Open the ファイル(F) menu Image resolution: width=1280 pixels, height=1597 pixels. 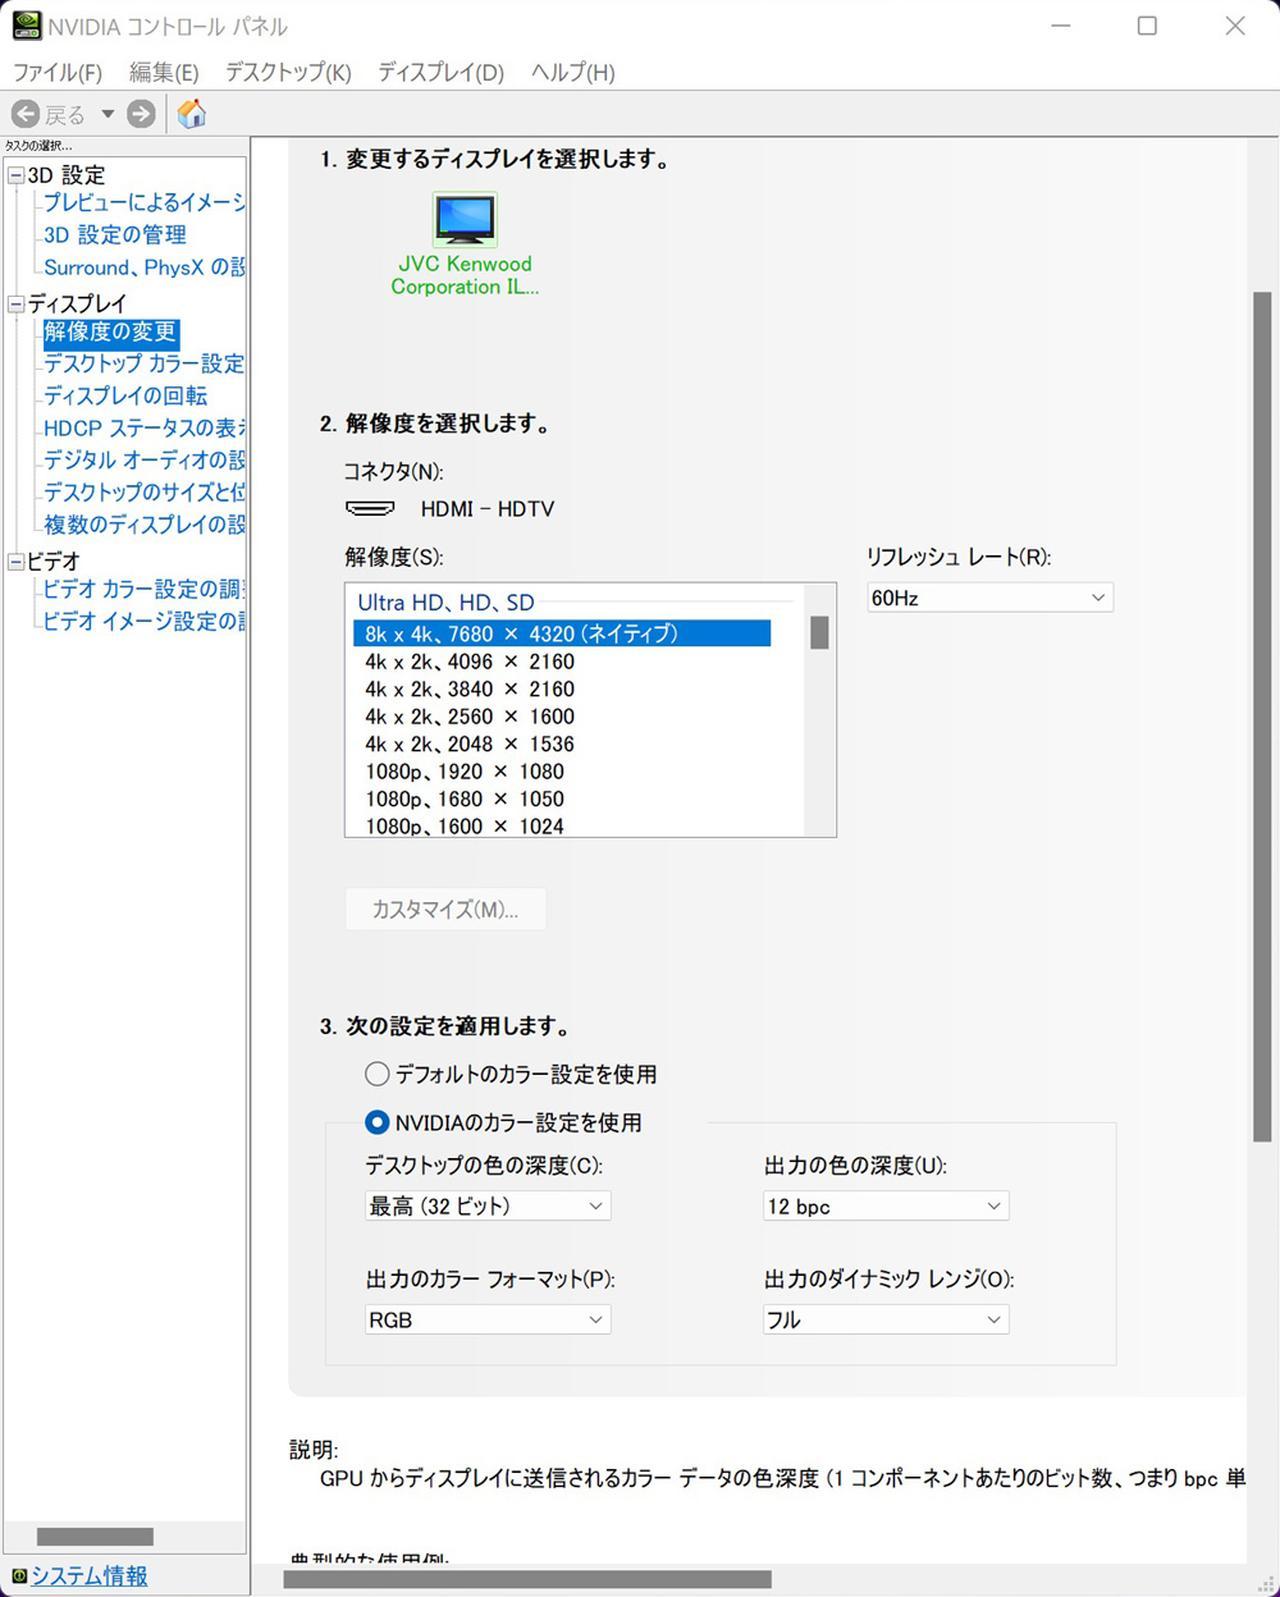[x=57, y=72]
